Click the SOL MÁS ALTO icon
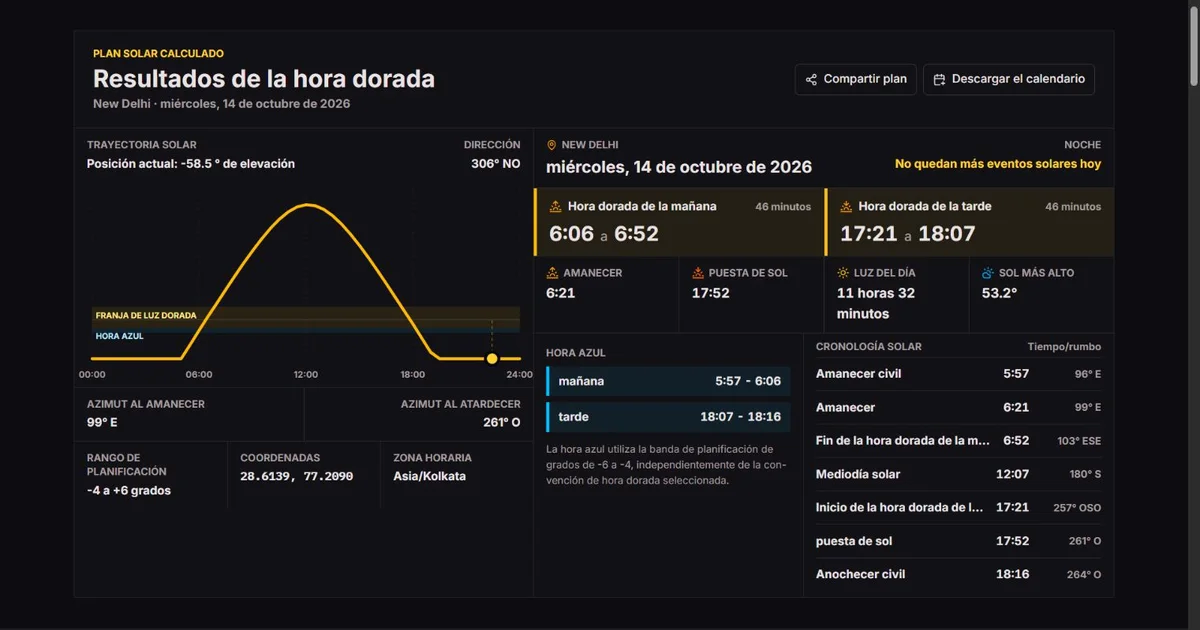This screenshot has width=1200, height=630. click(x=988, y=273)
